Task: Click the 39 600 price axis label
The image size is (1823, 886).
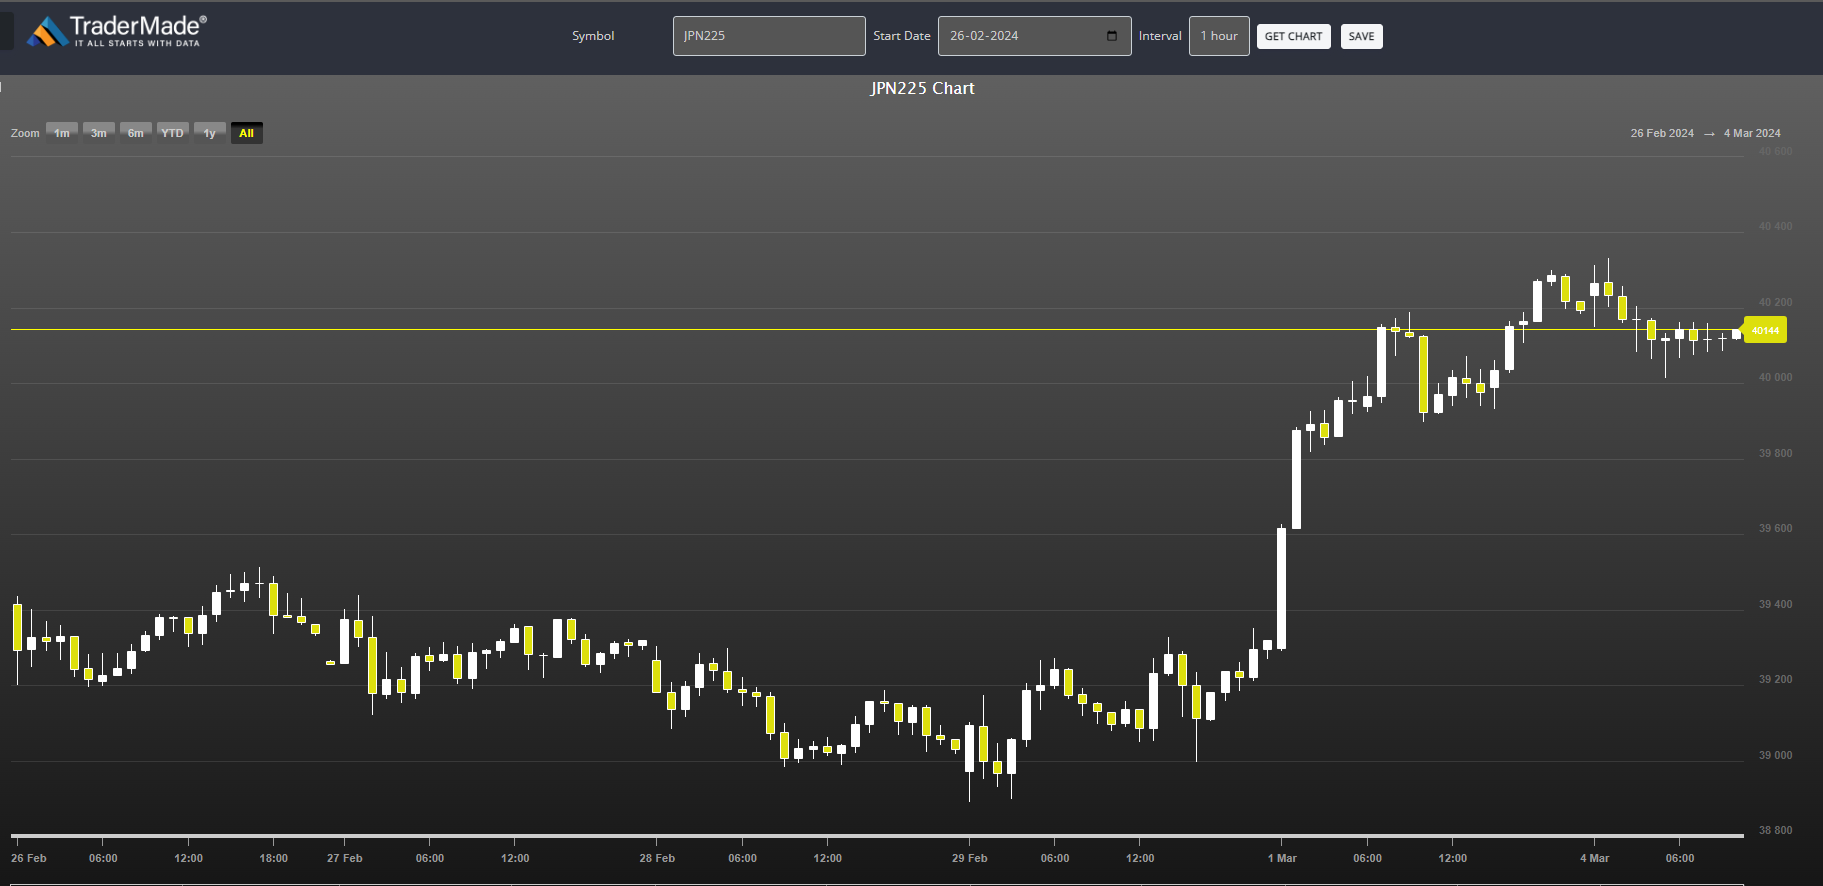Action: (1775, 528)
